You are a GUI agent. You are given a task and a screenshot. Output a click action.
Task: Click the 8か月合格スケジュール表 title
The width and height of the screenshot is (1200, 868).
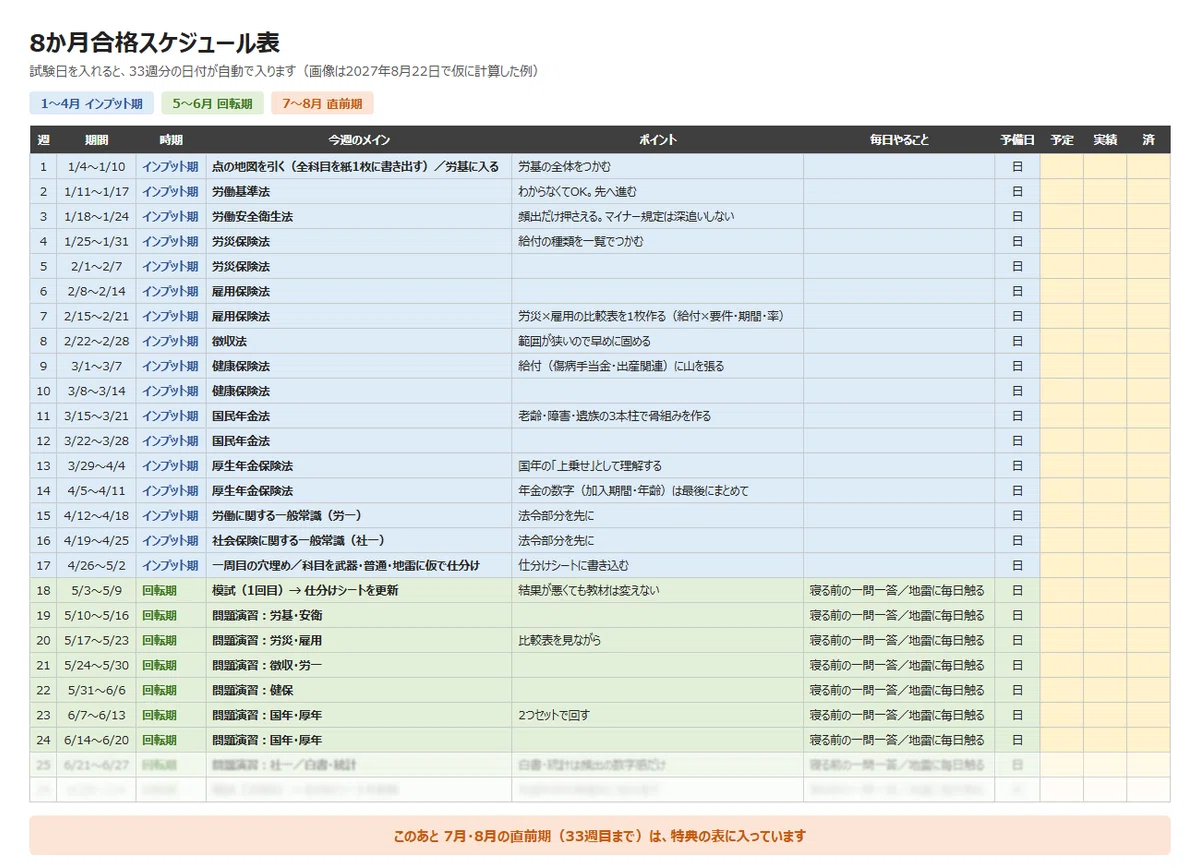(x=155, y=42)
